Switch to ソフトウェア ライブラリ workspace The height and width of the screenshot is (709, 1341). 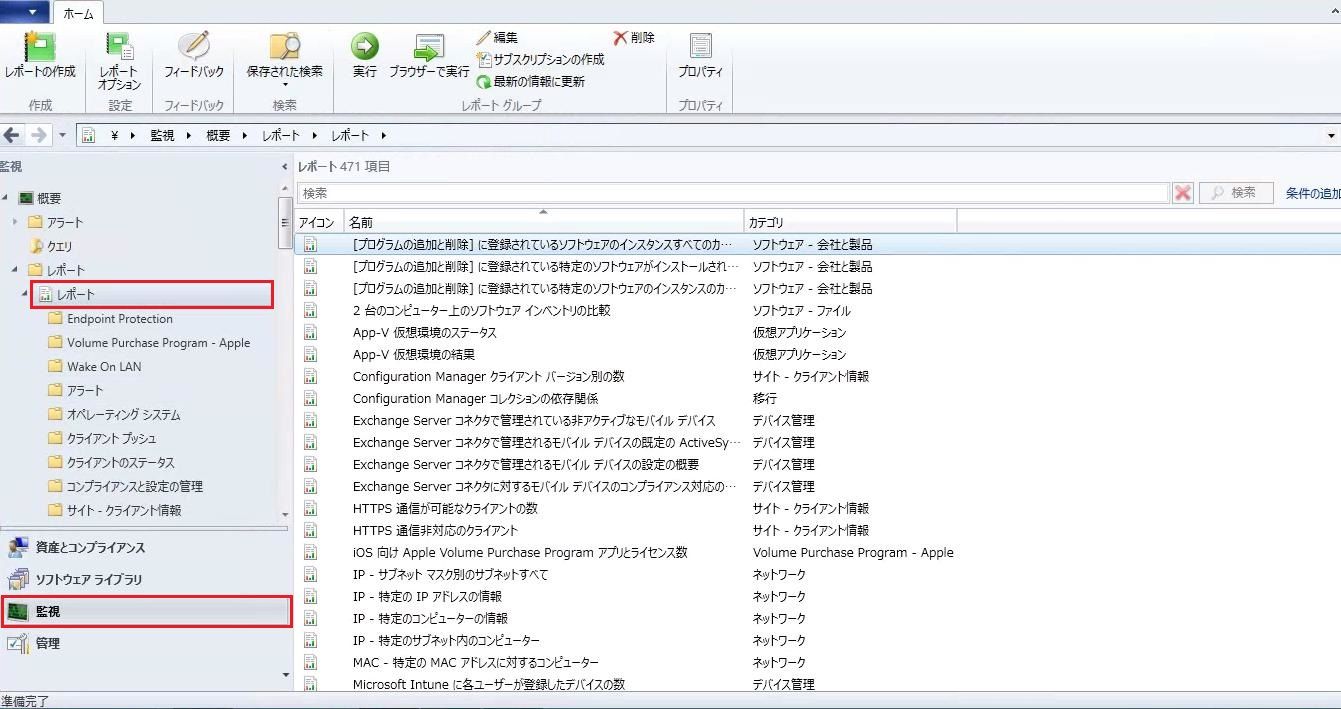tap(146, 579)
